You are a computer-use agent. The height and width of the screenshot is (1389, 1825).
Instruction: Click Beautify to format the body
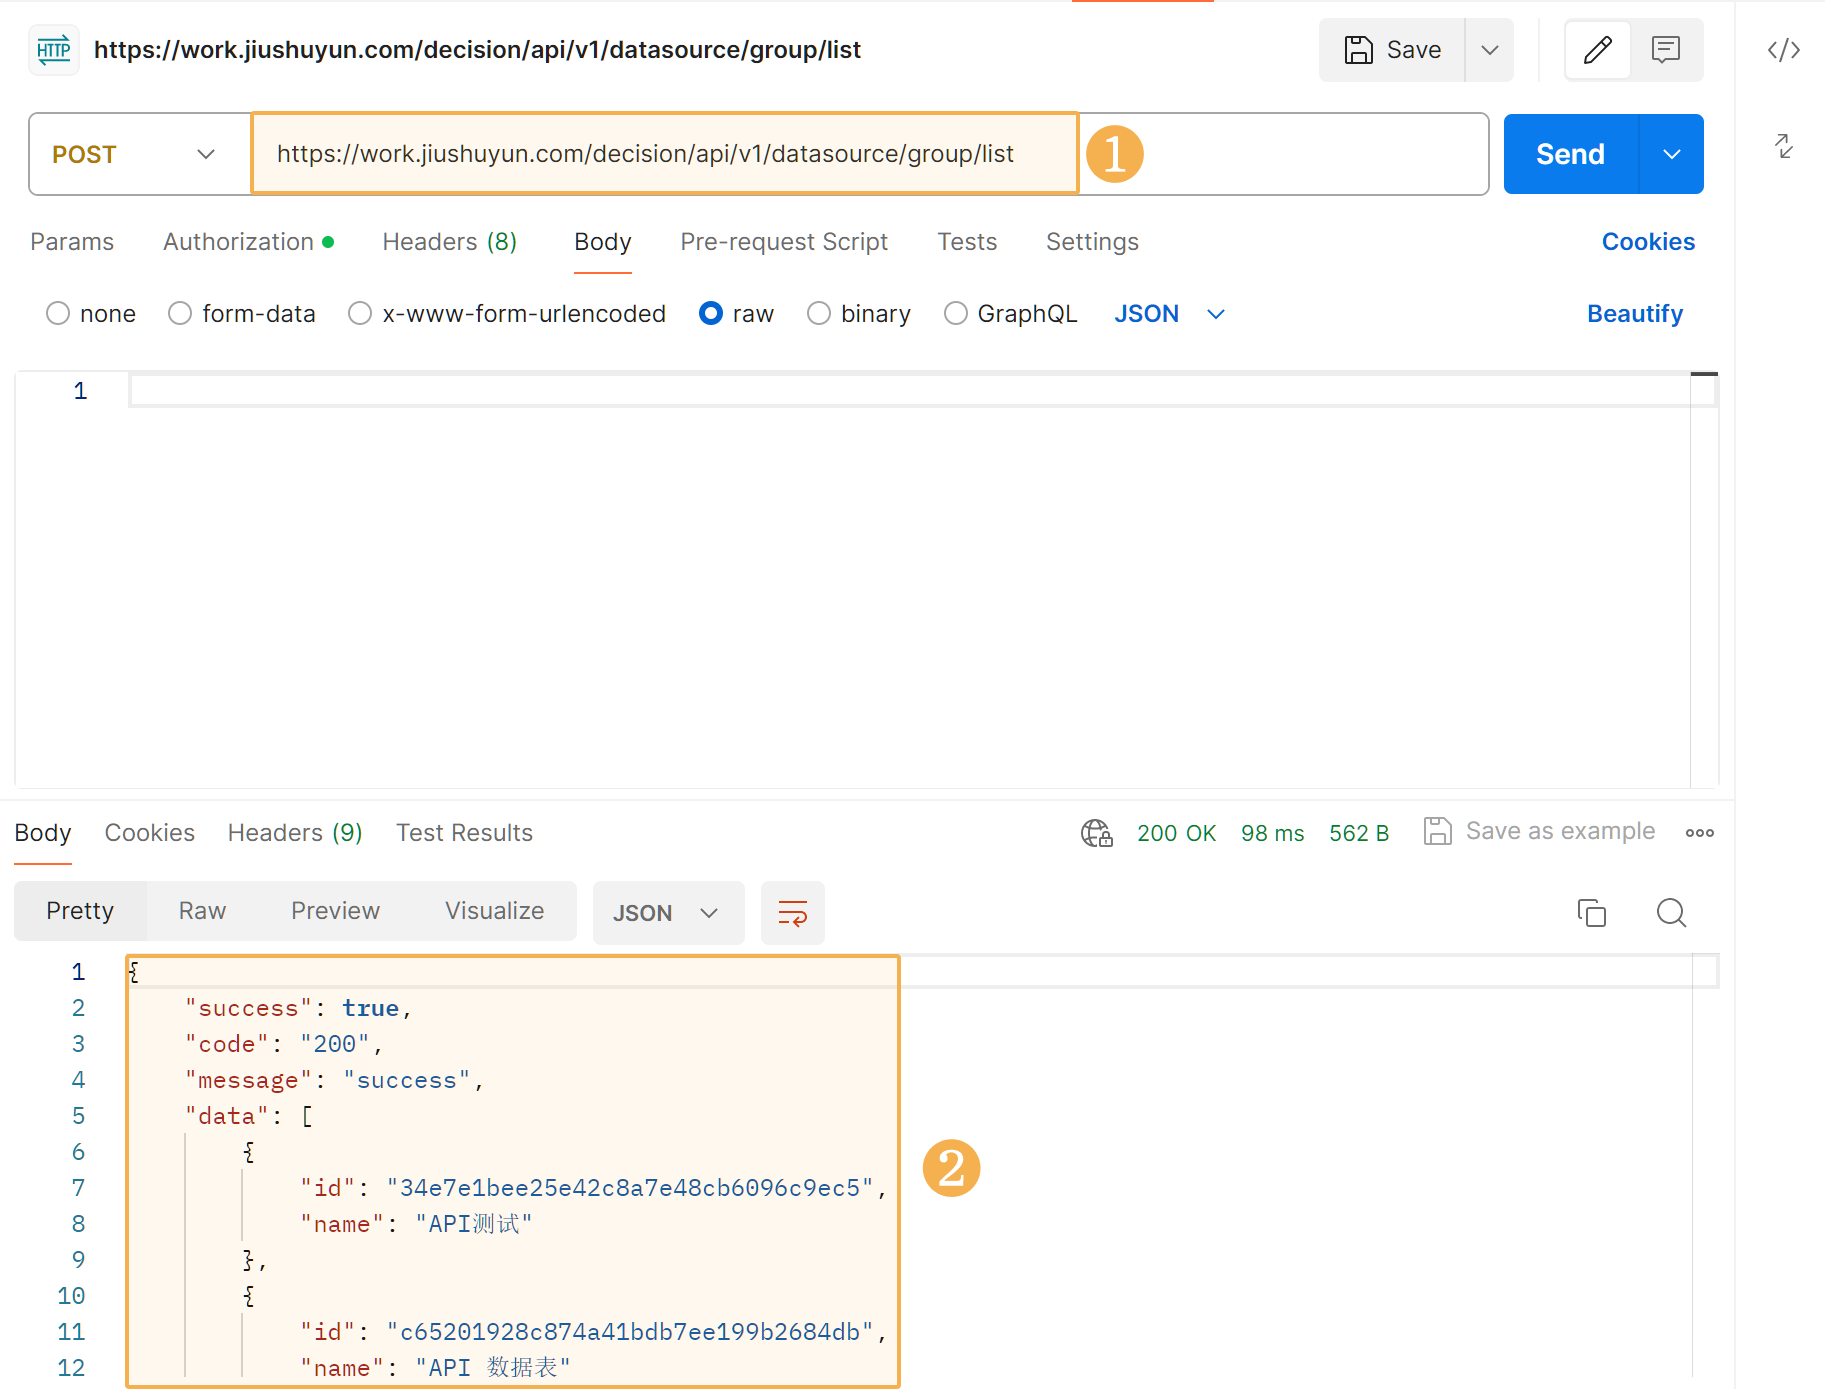(1634, 314)
